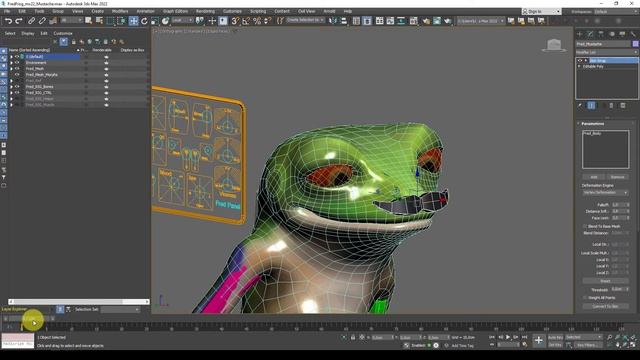Image resolution: width=640 pixels, height=360 pixels.
Task: Open the Deformation Engine dropdown
Action: tap(605, 192)
